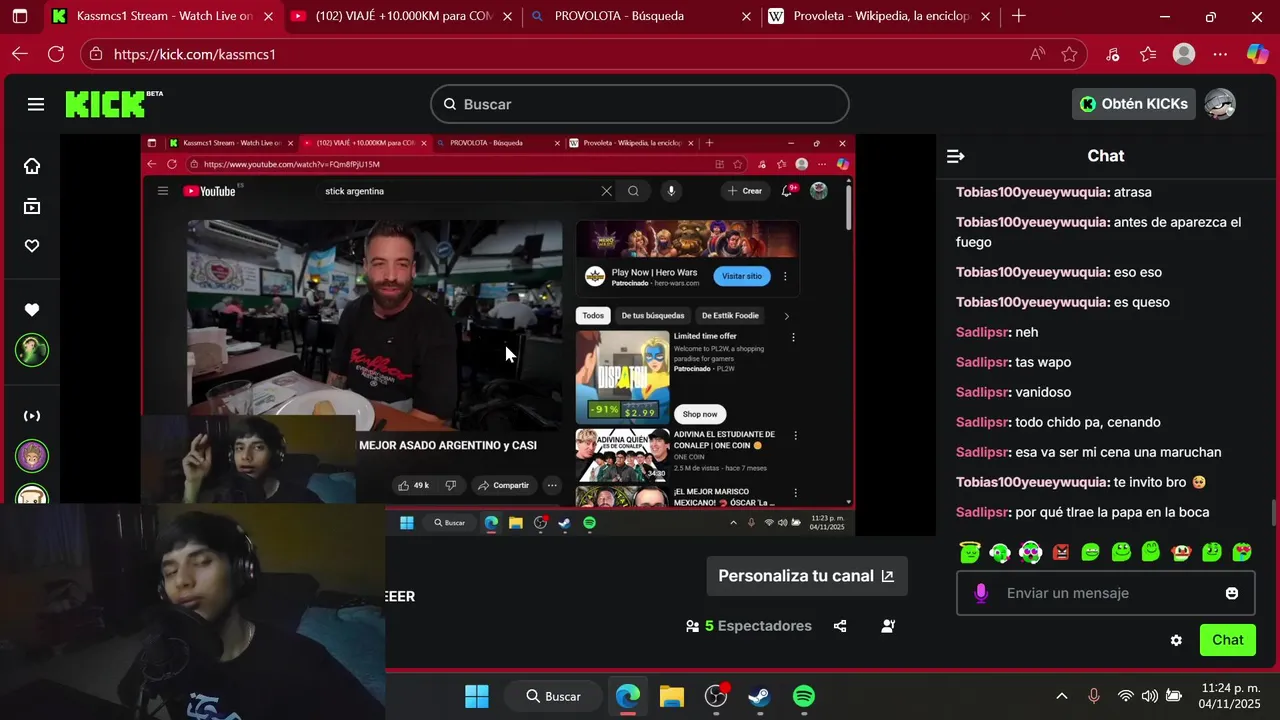Open the green-haired channel avatar in the sidebar
The height and width of the screenshot is (720, 1280).
[x=32, y=350]
